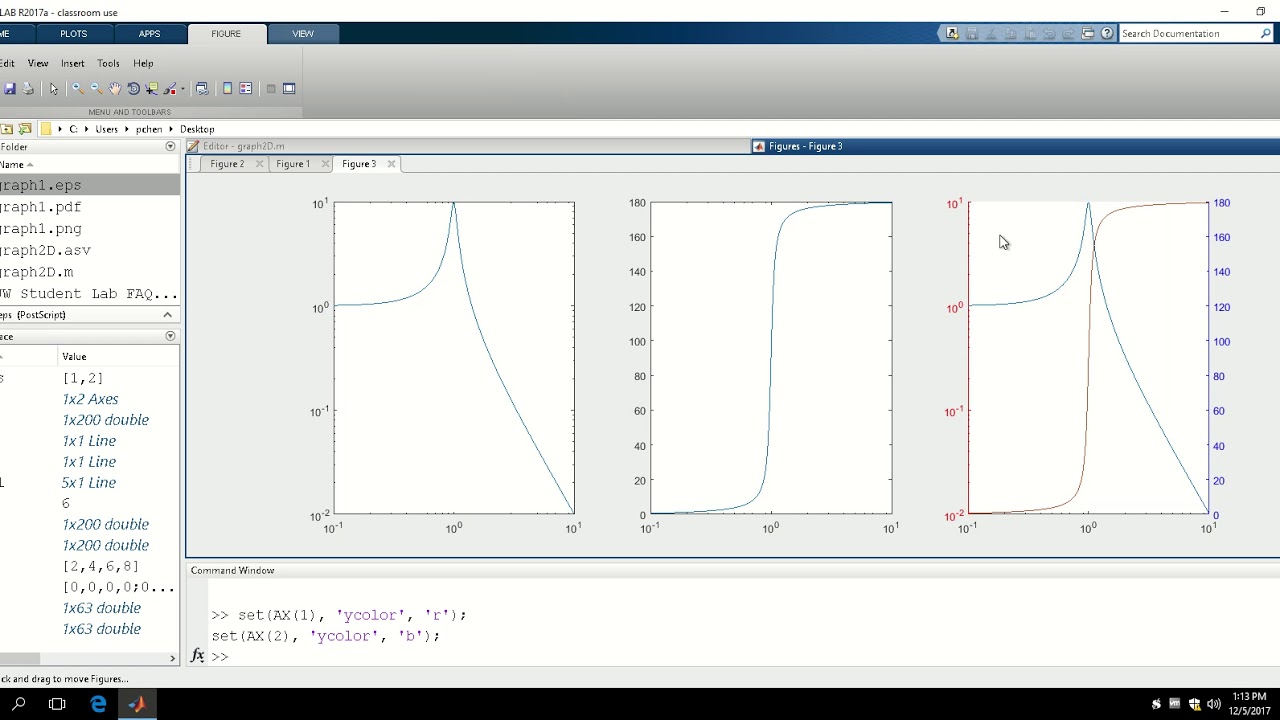
Task: Click the 5x1 Line workspace value
Action: point(89,483)
